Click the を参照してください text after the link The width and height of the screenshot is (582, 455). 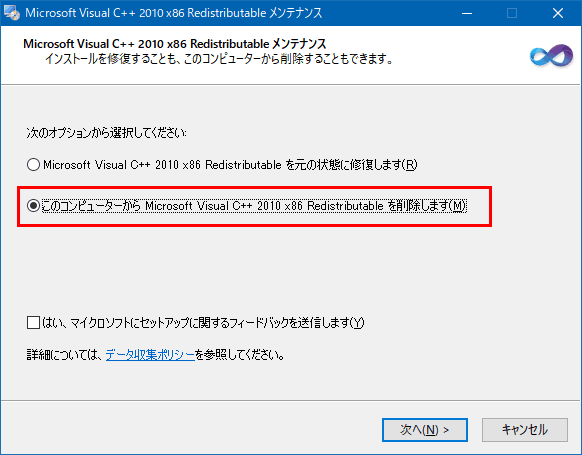pyautogui.click(x=240, y=355)
